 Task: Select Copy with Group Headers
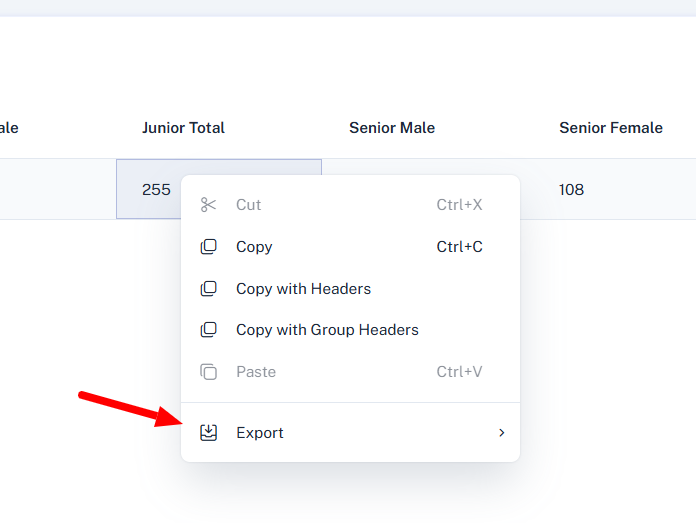pyautogui.click(x=327, y=330)
